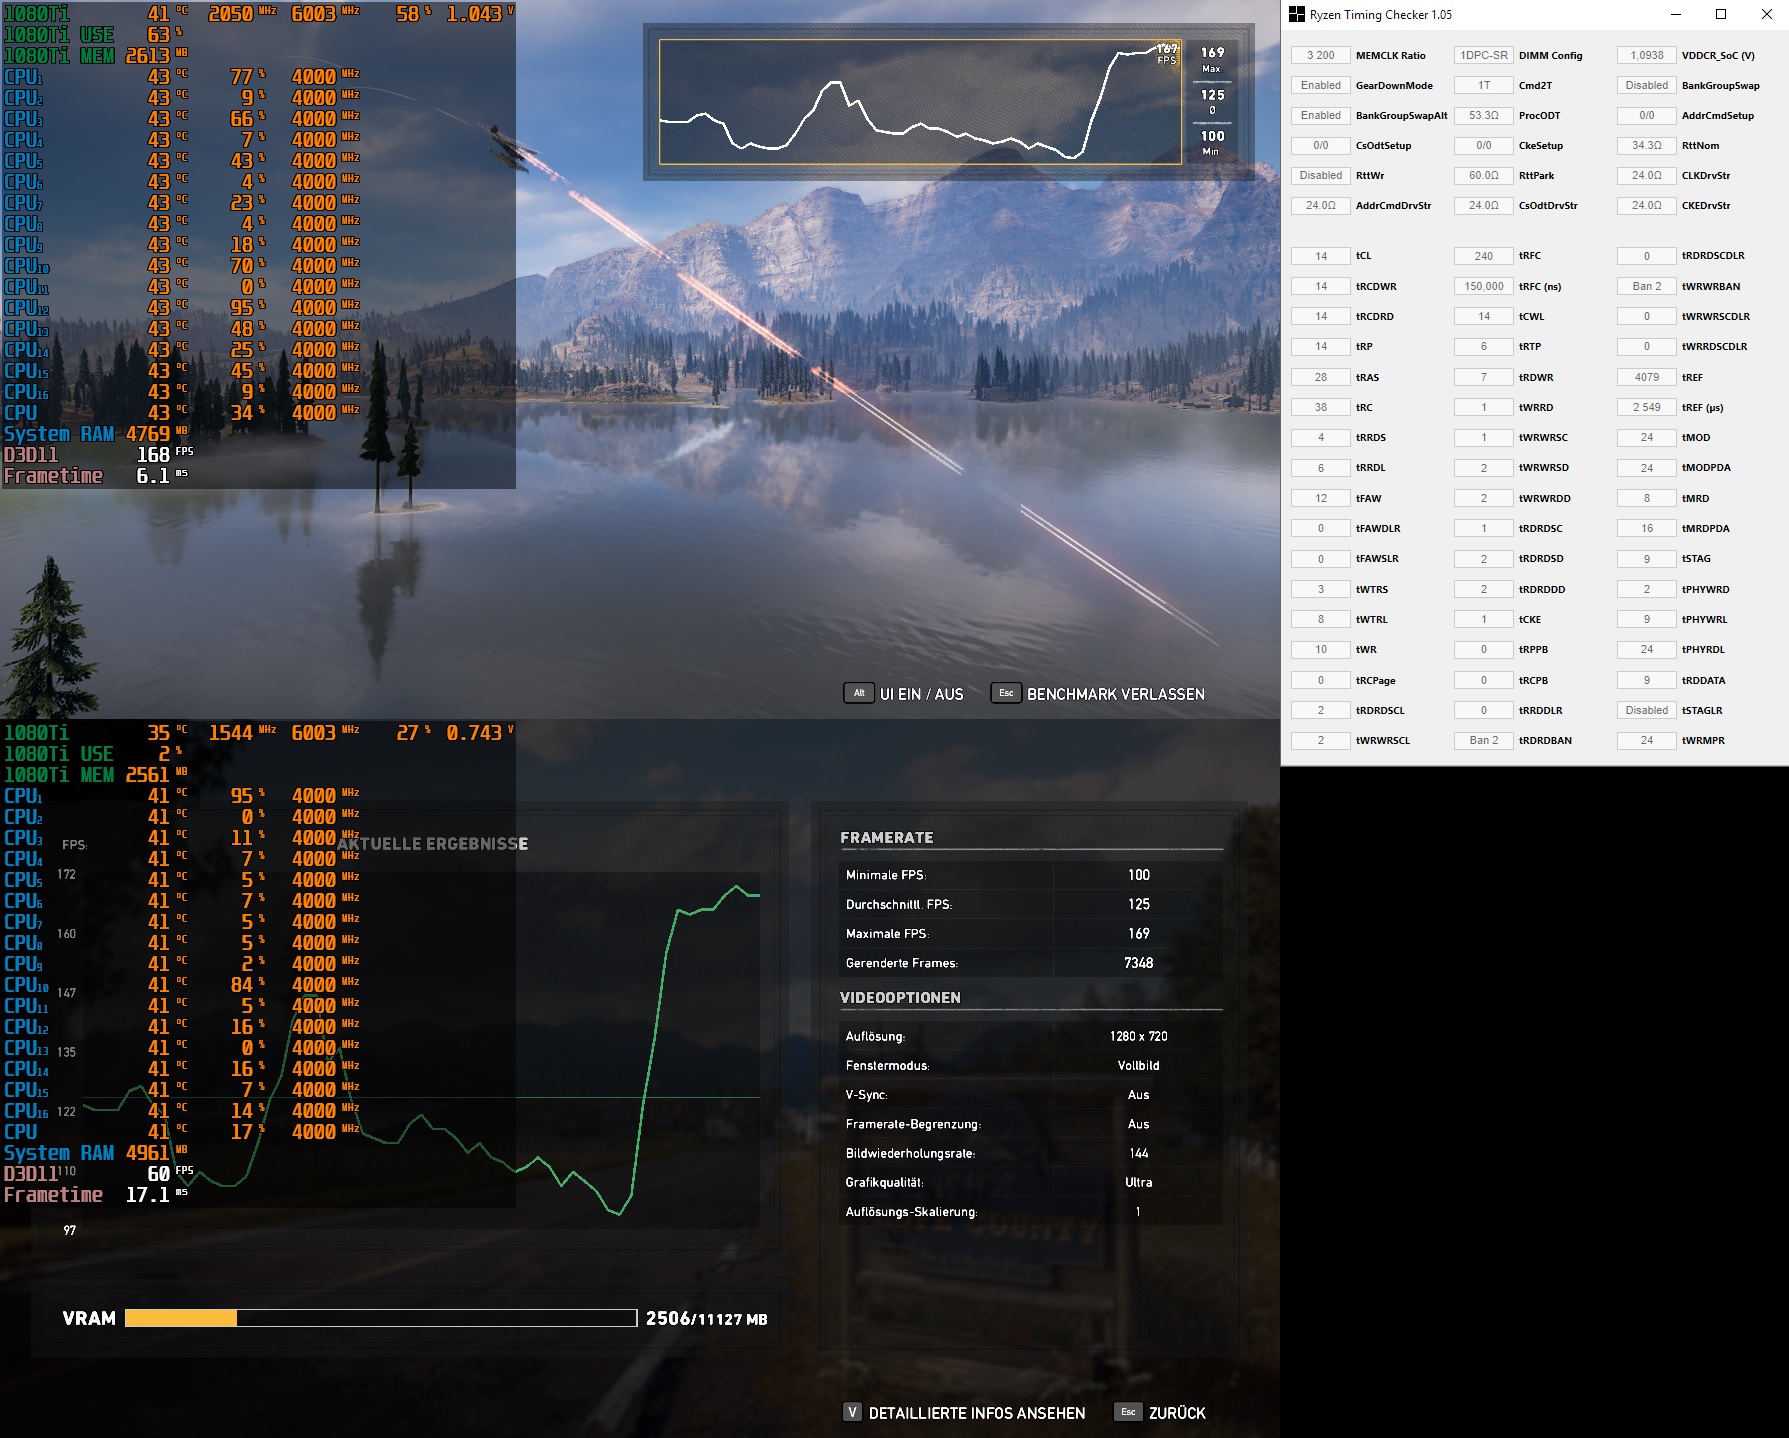Minimize the Ryzen Timing Checker window
The height and width of the screenshot is (1438, 1789).
(1676, 14)
